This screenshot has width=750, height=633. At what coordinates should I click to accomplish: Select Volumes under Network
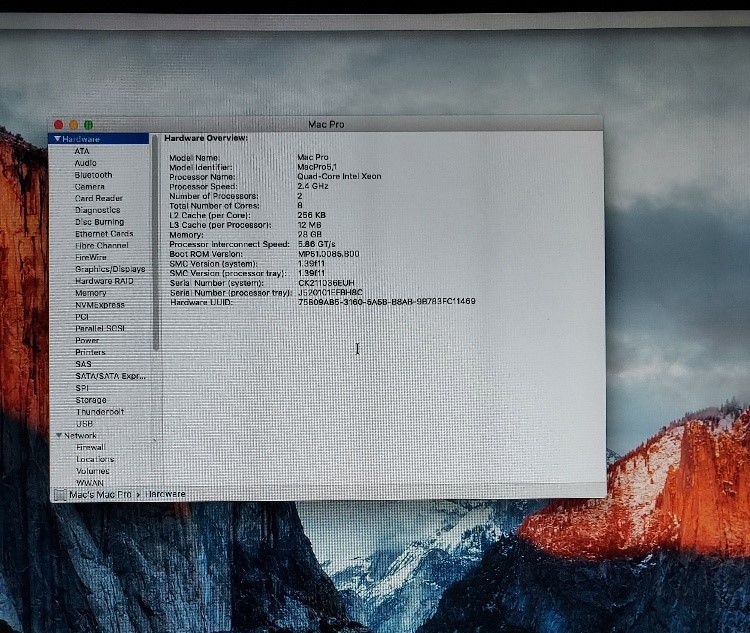click(x=93, y=471)
